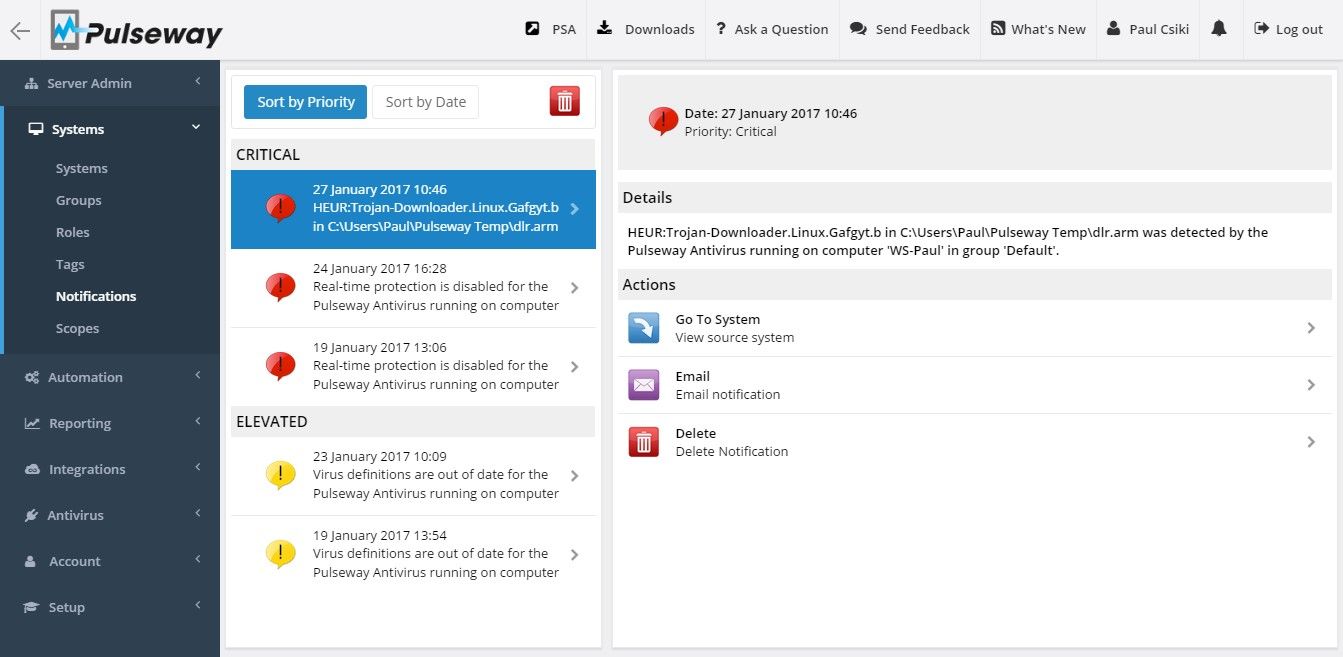Click the Automation gears icon
The image size is (1343, 657).
pos(32,377)
